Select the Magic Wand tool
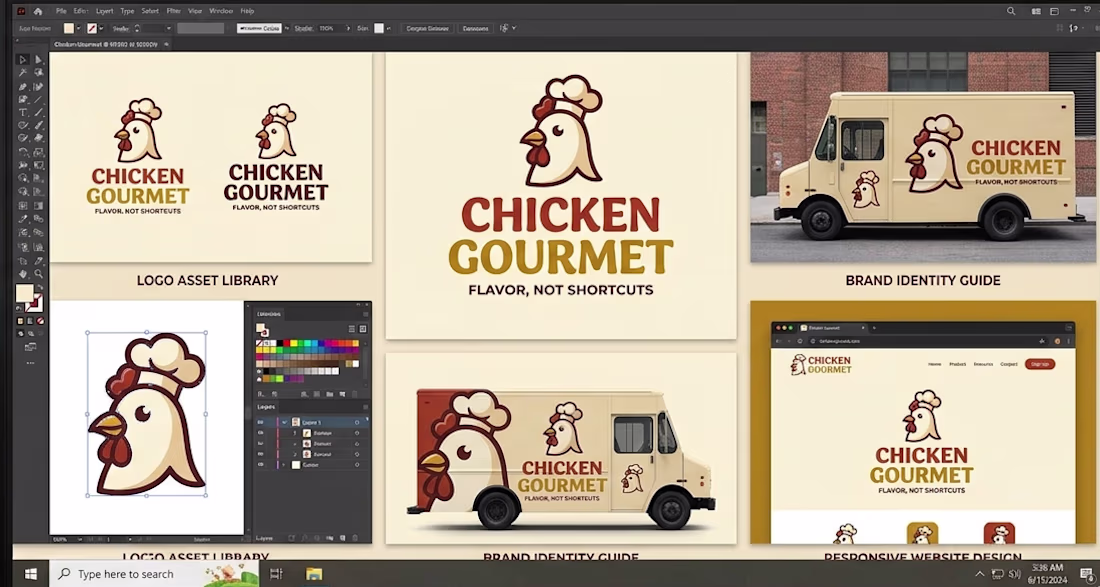 23,72
